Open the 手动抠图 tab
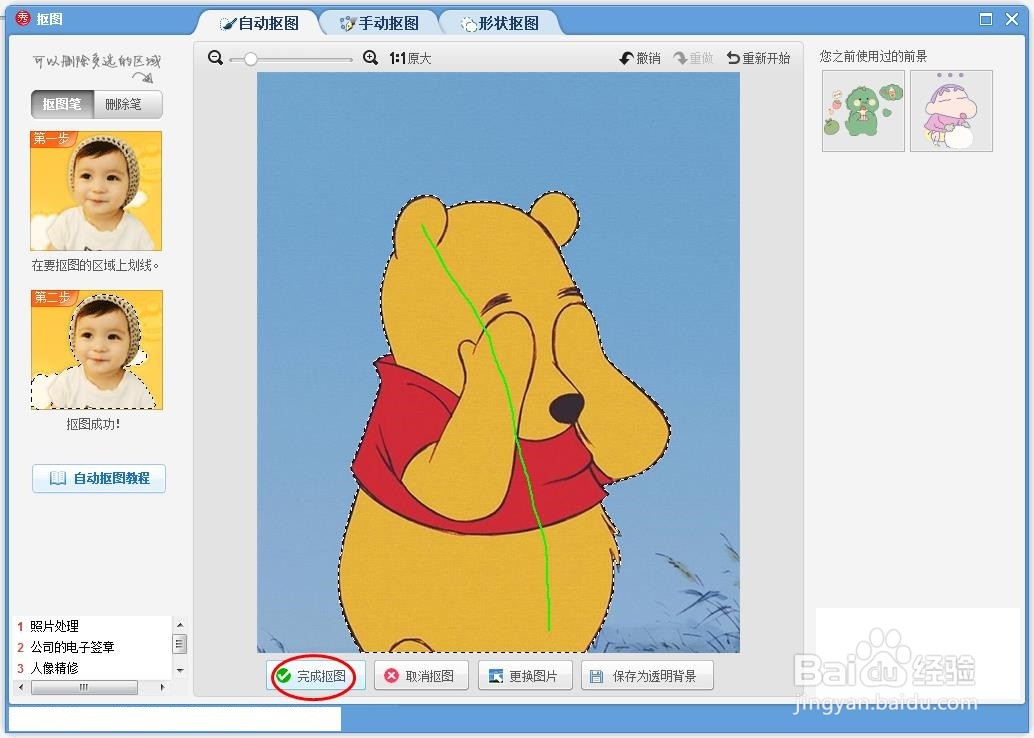This screenshot has width=1034, height=738. click(379, 23)
